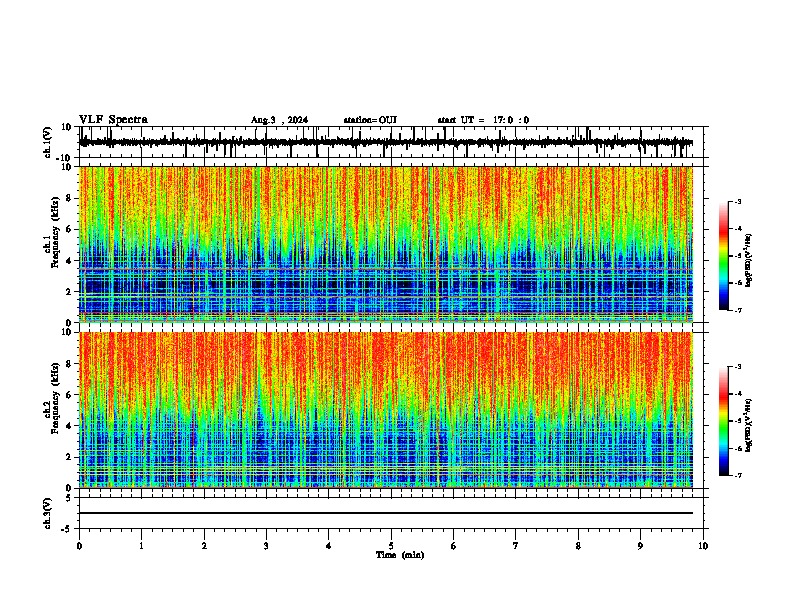
Task: Click the "ch.3(V)" axis label
Action: (48, 513)
